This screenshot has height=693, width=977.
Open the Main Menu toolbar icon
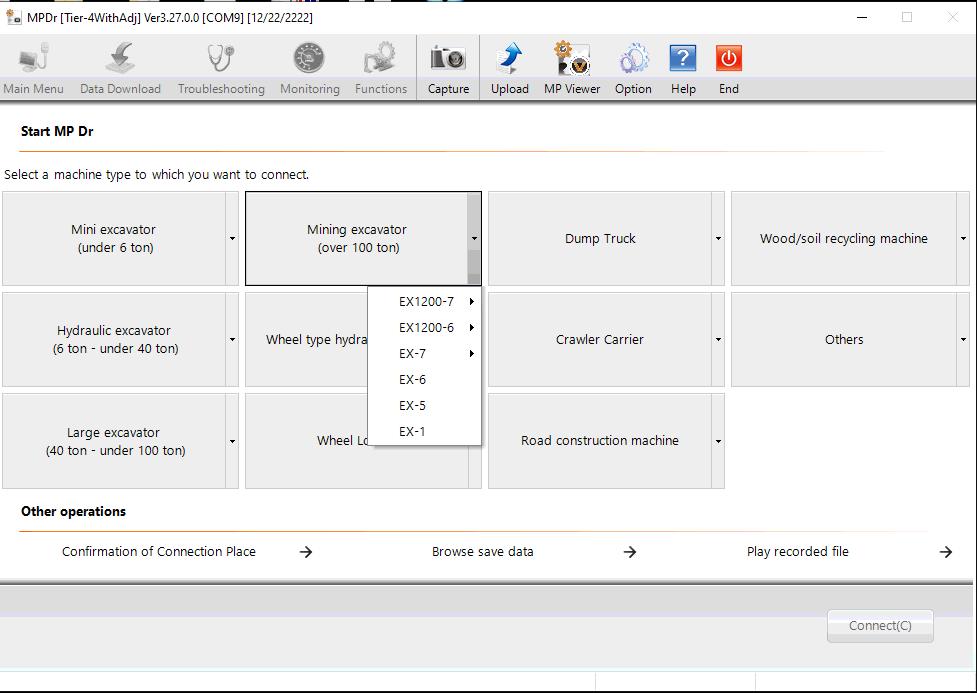click(x=33, y=65)
